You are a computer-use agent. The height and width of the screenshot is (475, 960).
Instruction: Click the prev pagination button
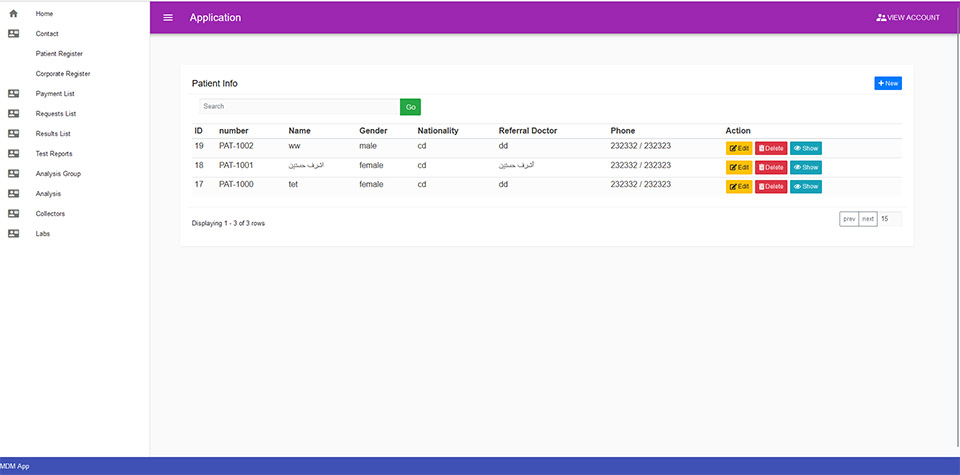click(x=849, y=219)
